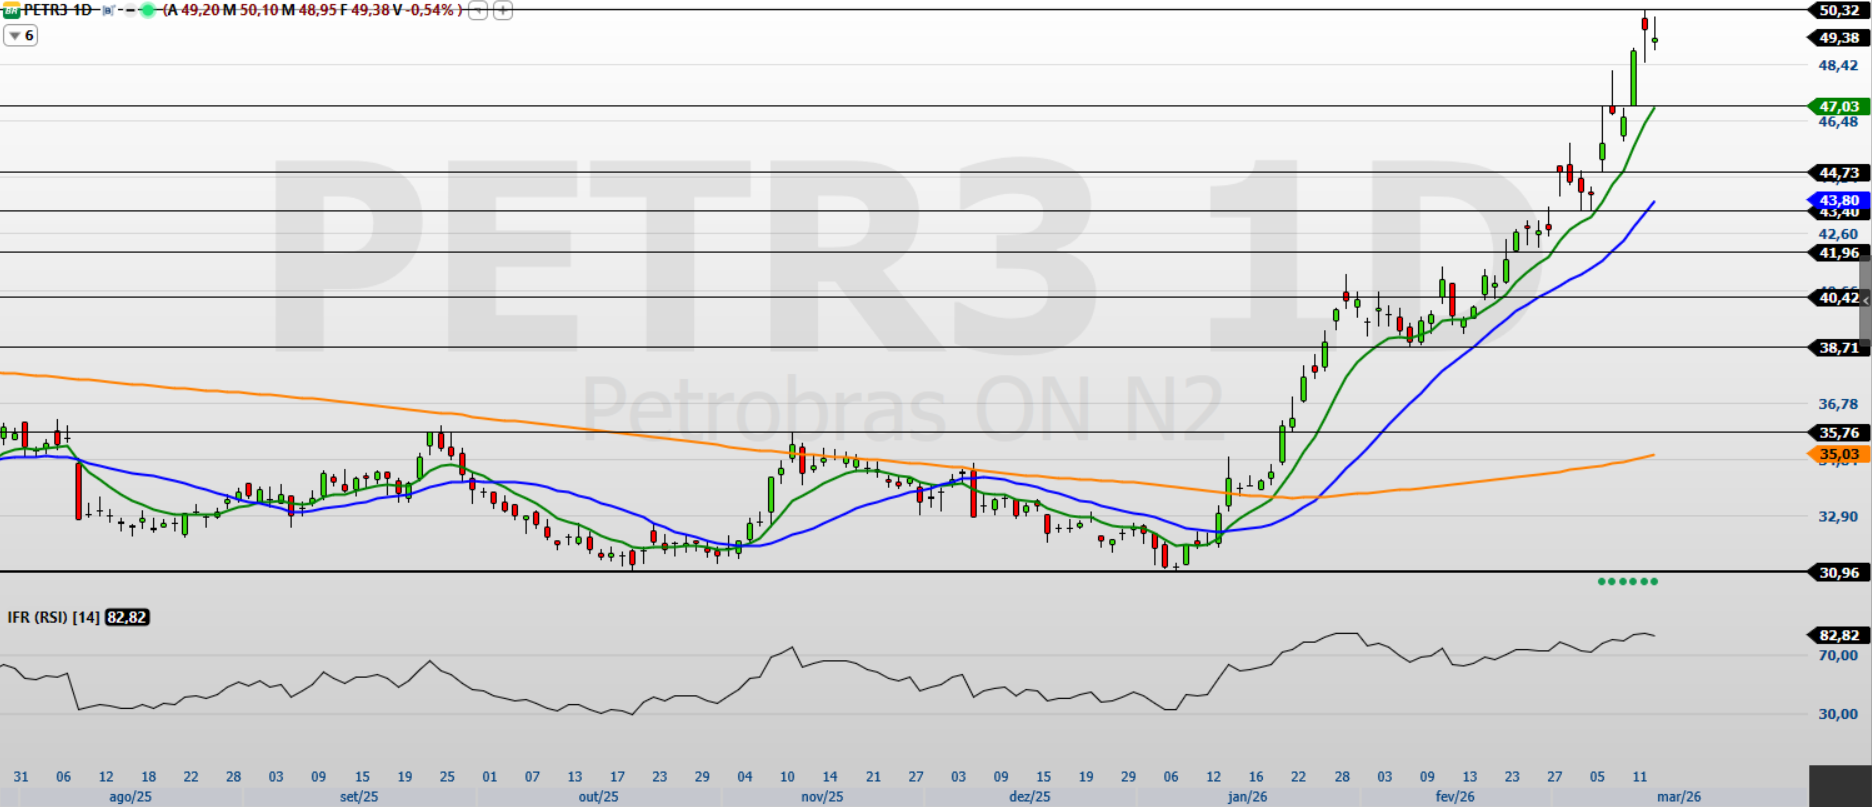Click the 82,82 RSI value tag on right axis
The width and height of the screenshot is (1872, 807).
[1838, 635]
